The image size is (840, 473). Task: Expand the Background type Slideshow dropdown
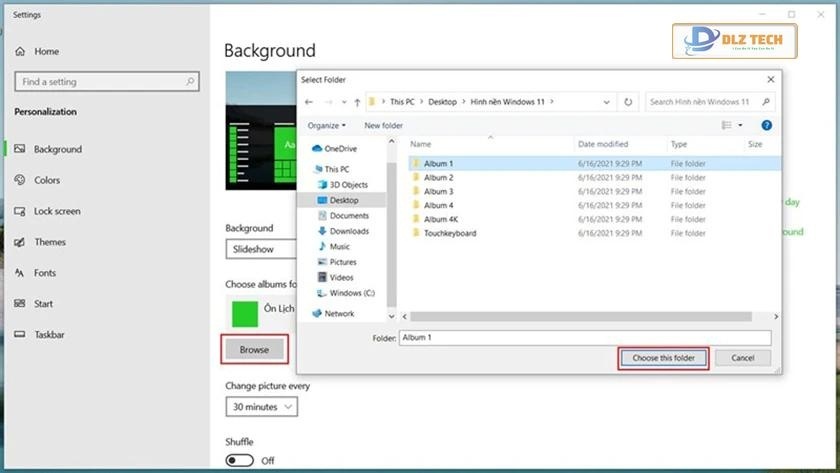(x=261, y=249)
